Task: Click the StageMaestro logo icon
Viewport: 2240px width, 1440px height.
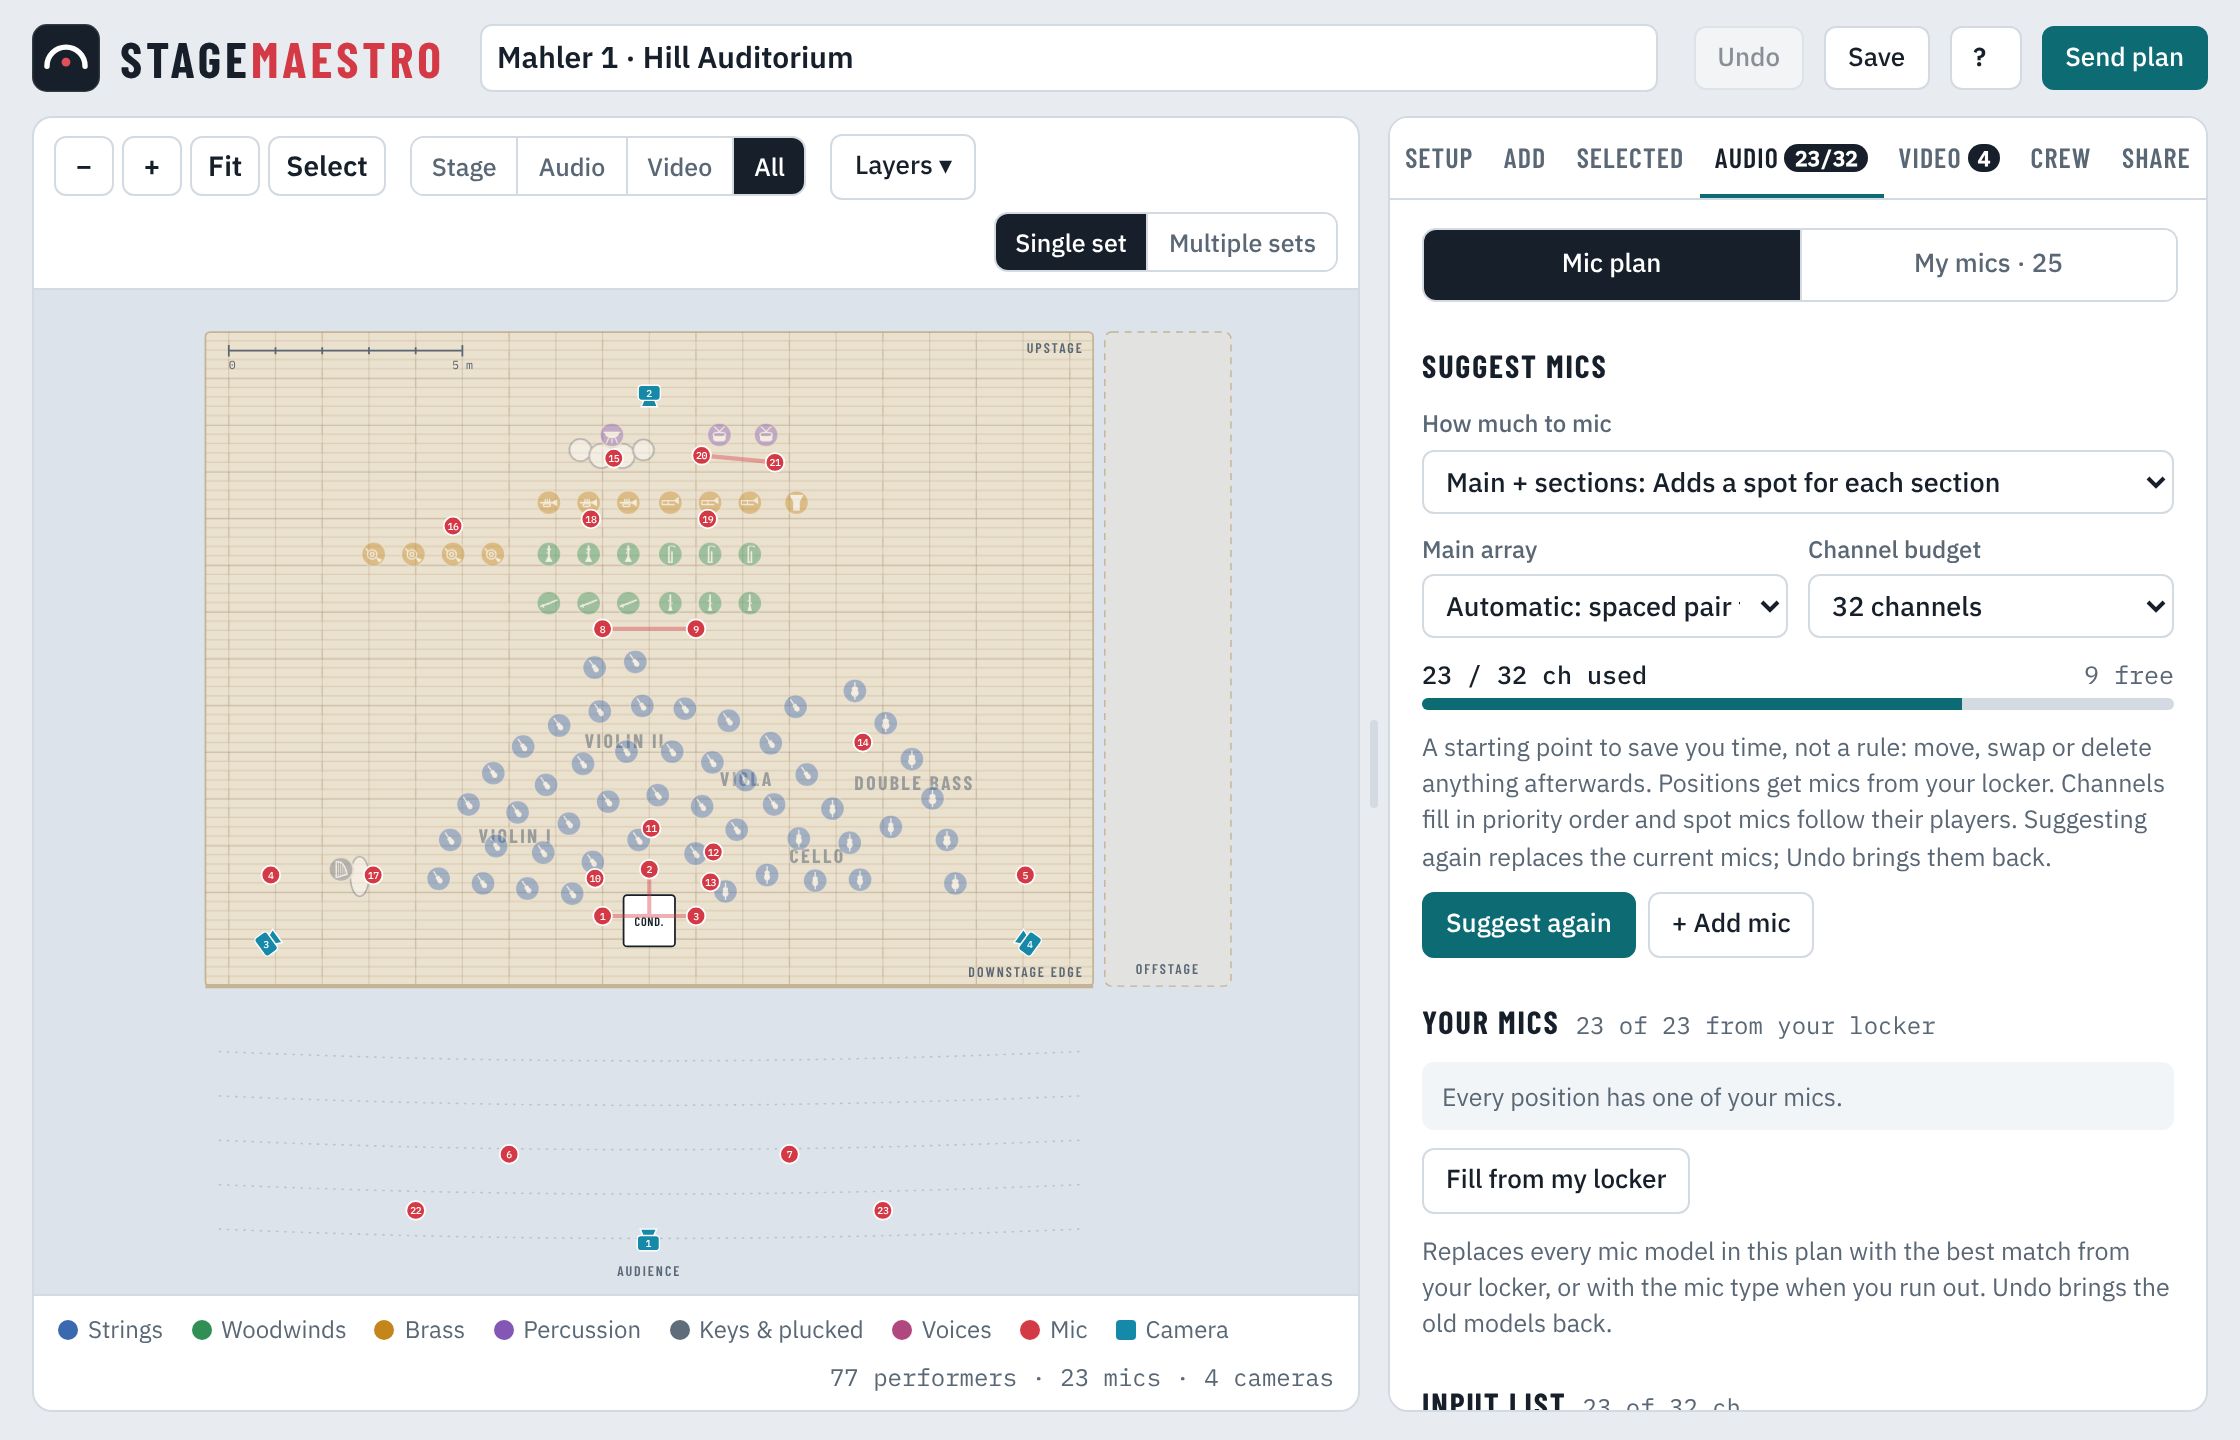Action: tap(66, 58)
